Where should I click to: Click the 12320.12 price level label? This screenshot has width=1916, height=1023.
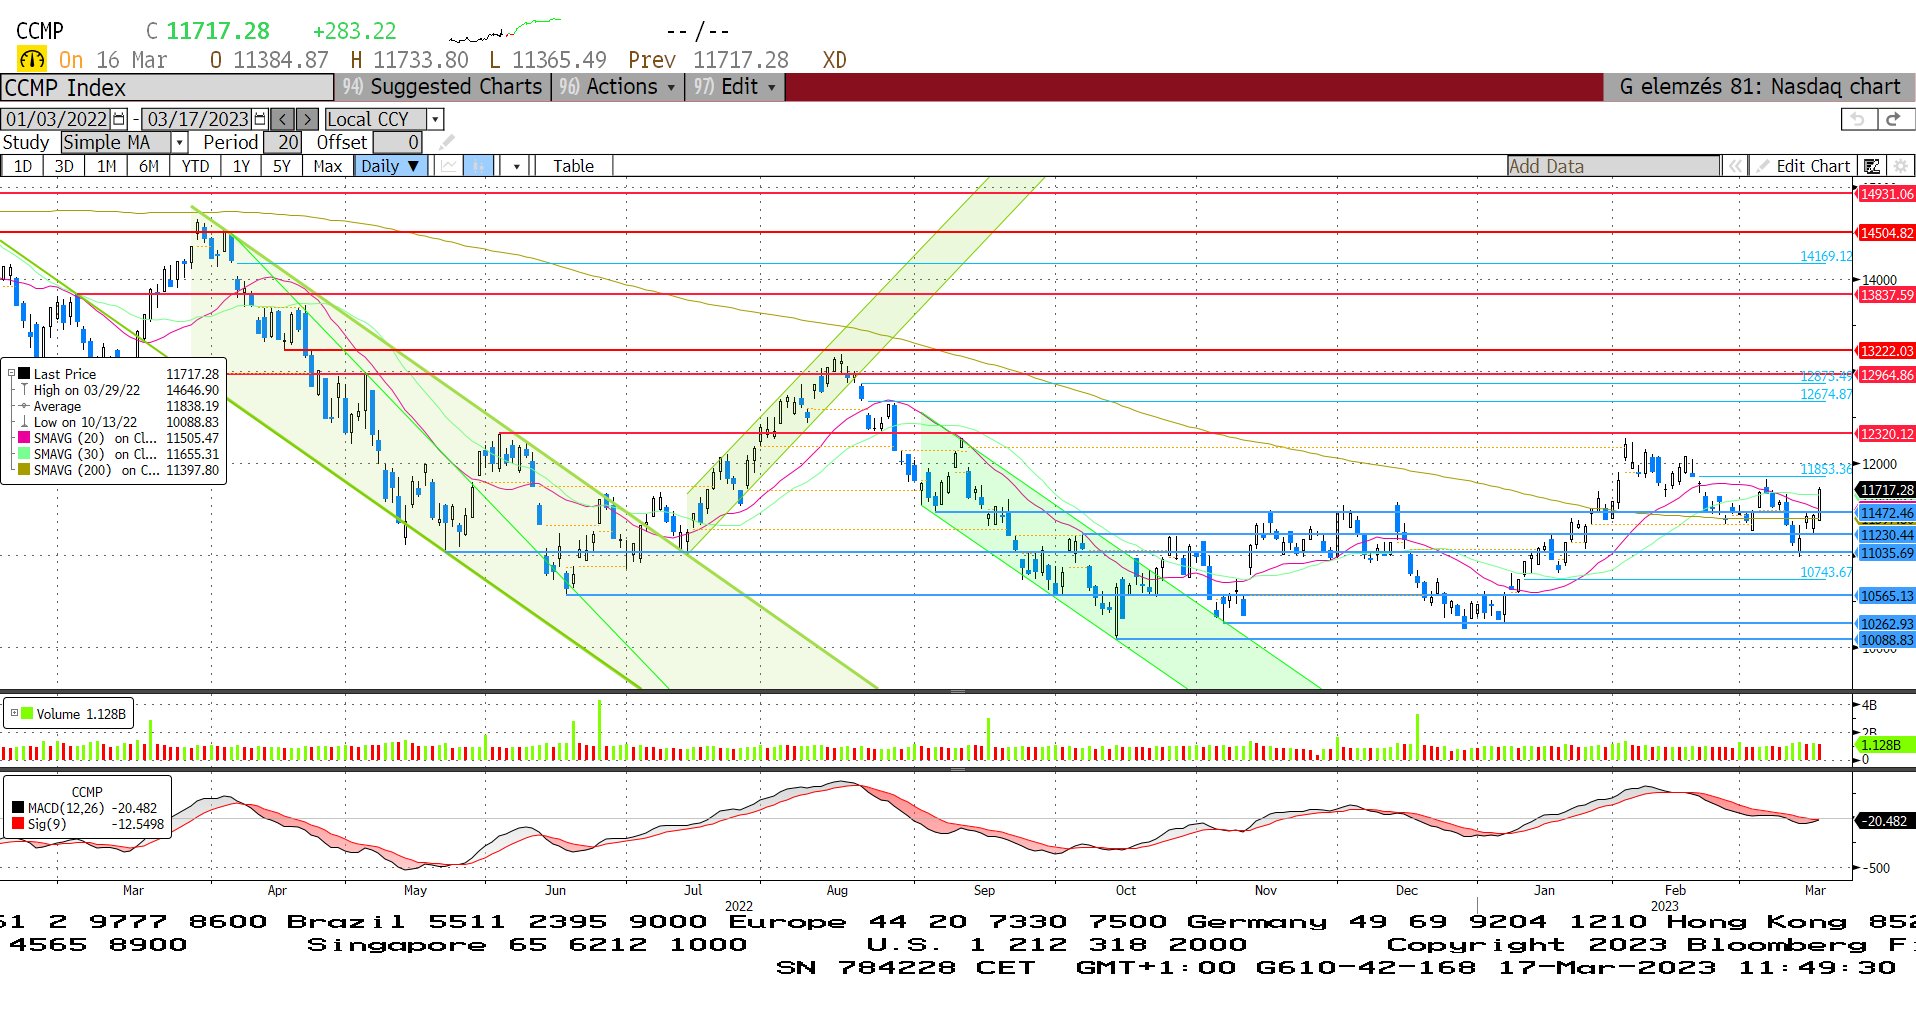point(1886,434)
